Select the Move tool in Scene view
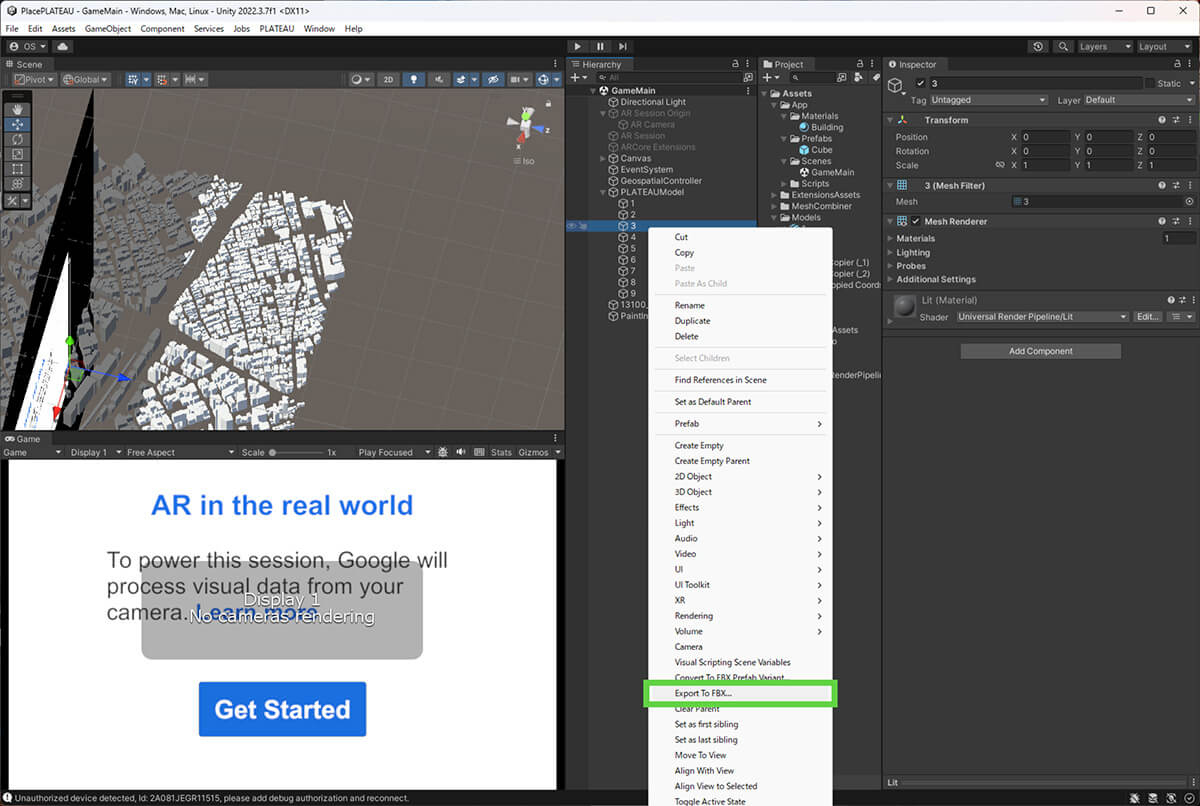The image size is (1200, 806). click(x=17, y=124)
